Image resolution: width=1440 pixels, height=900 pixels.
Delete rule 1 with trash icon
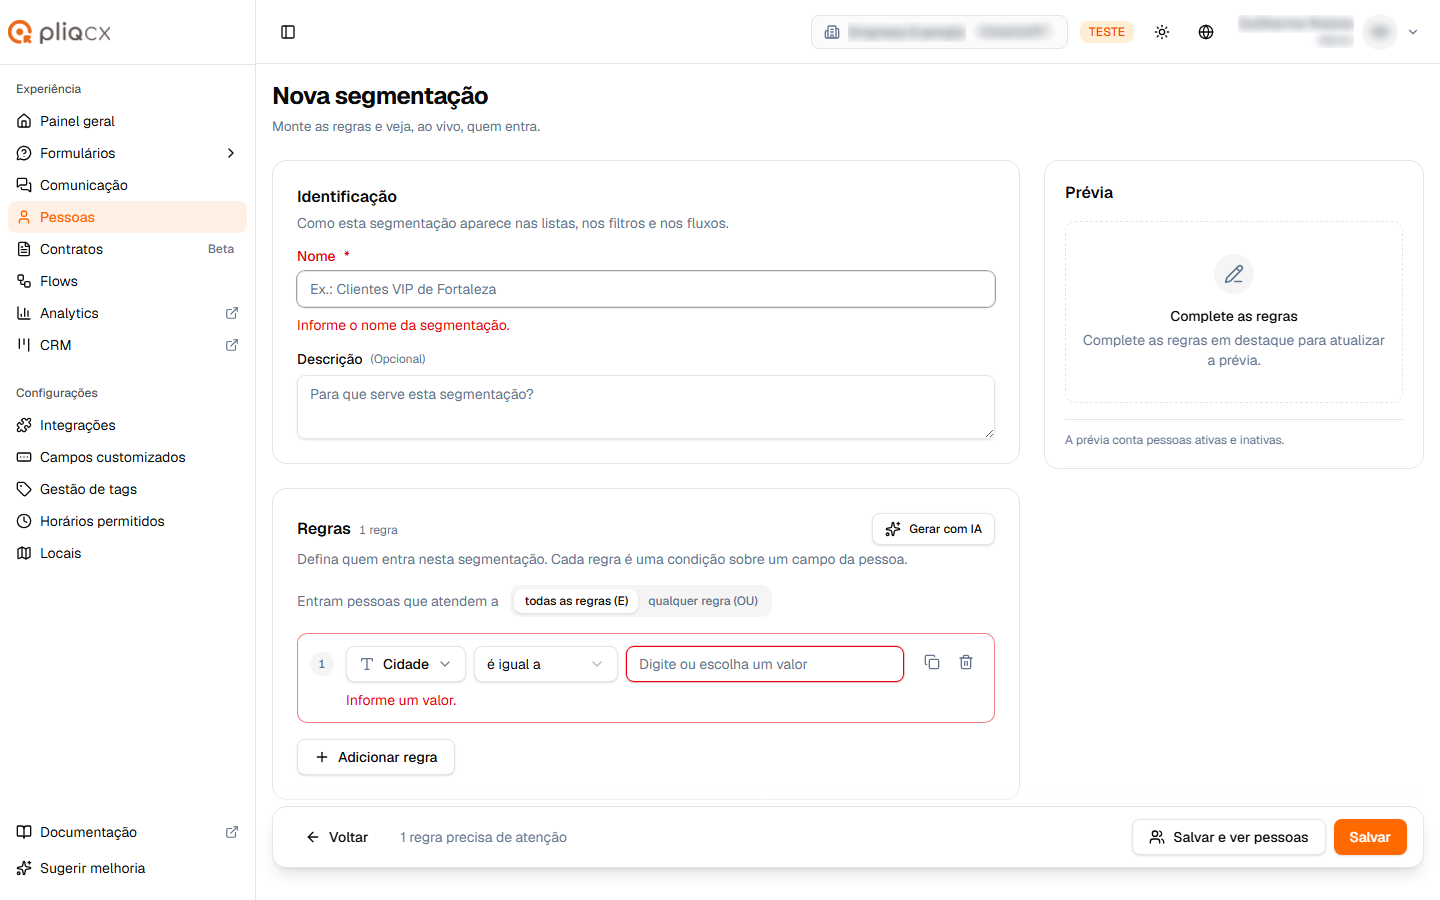(x=966, y=662)
